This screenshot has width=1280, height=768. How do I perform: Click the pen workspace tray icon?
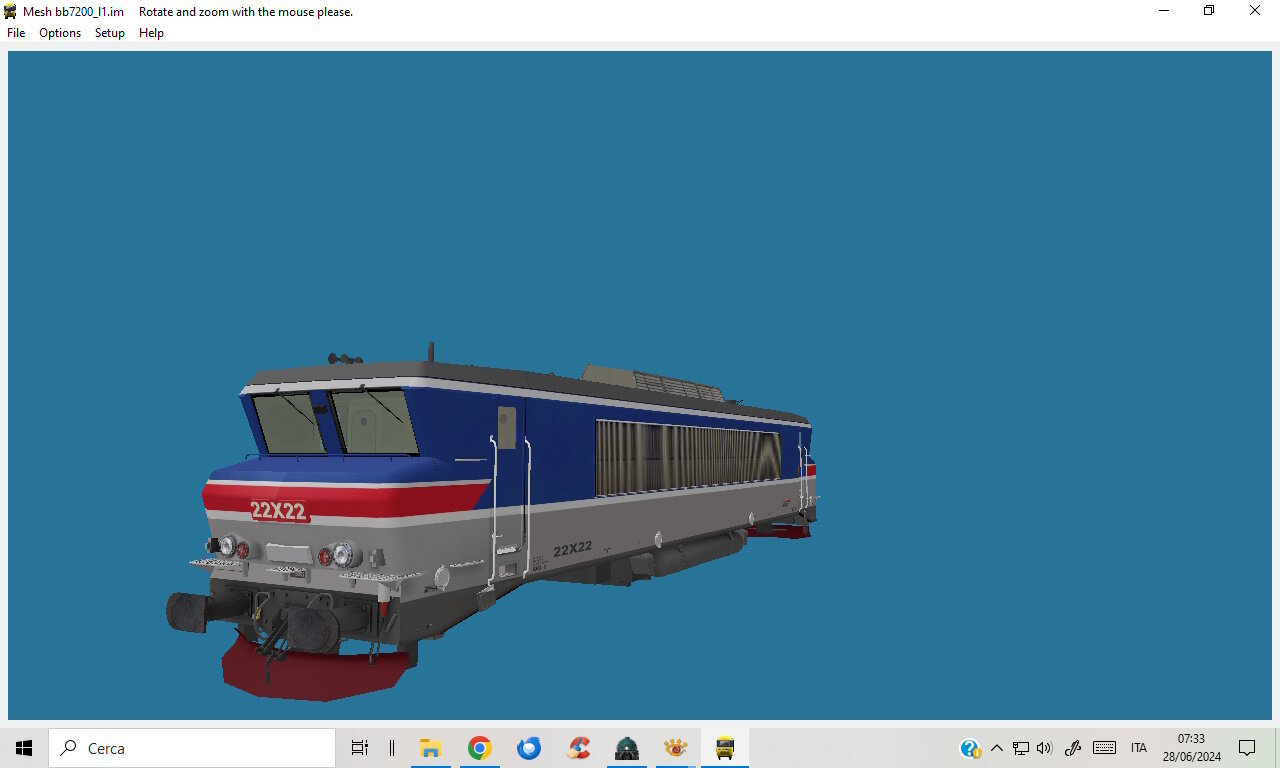click(1073, 748)
